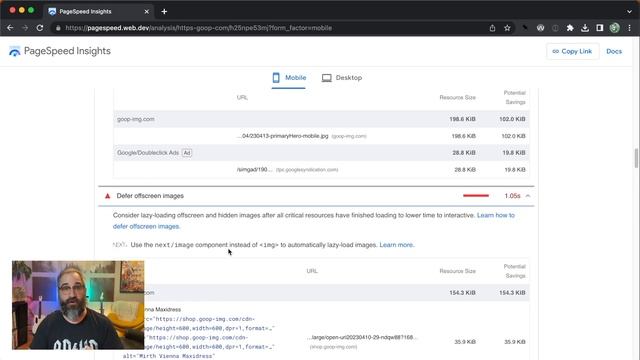The image size is (640, 360).
Task: Open the Docs link
Action: point(614,51)
